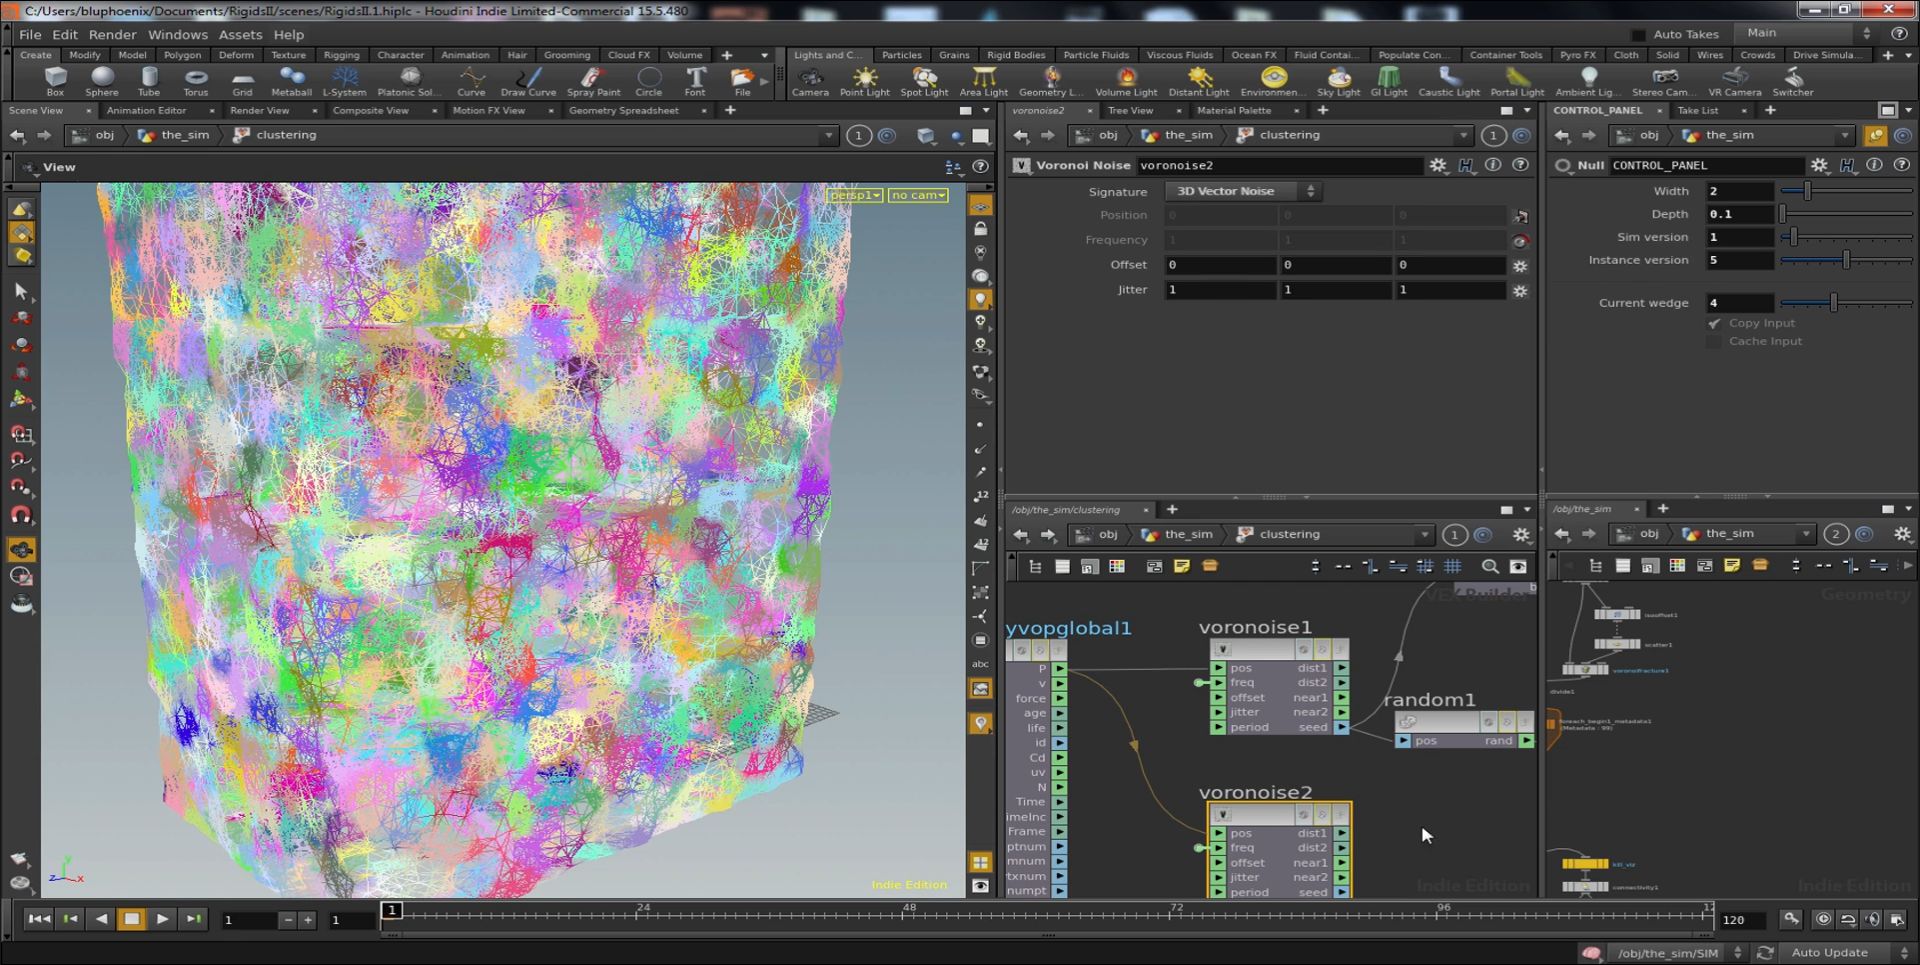Open the persp1 viewport menu
This screenshot has height=965, width=1920.
[x=855, y=195]
